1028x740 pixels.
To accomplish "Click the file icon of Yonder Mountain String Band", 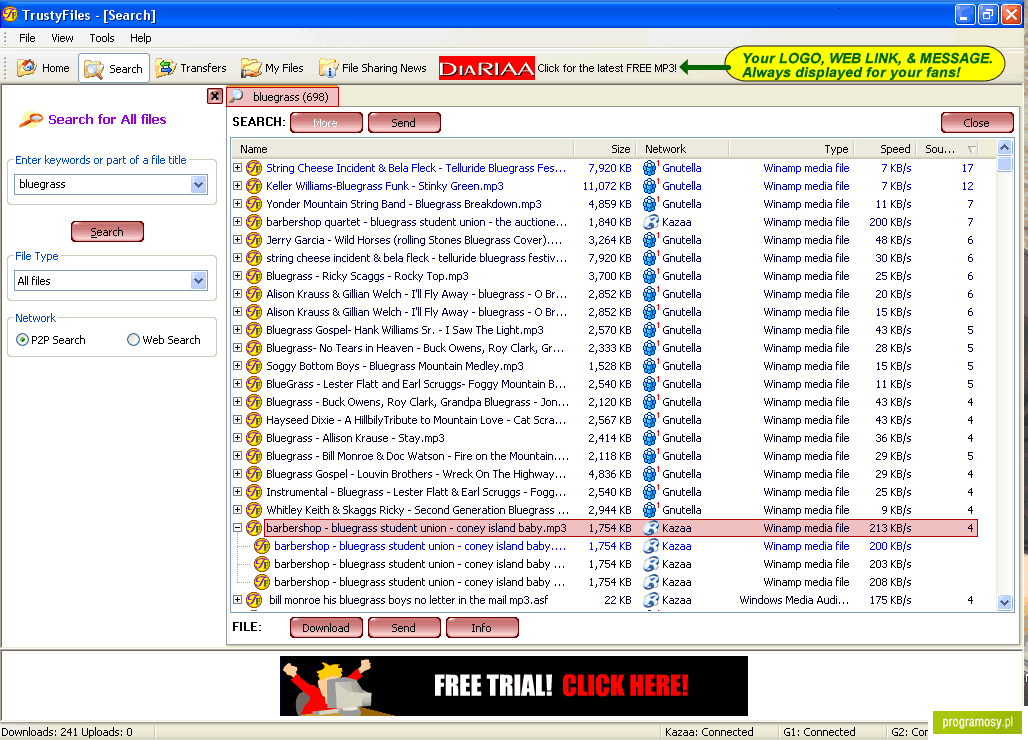I will tap(254, 204).
